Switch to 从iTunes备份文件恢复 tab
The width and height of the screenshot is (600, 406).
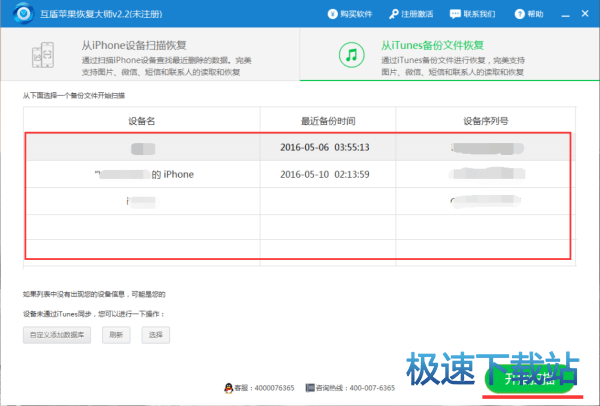(x=450, y=54)
